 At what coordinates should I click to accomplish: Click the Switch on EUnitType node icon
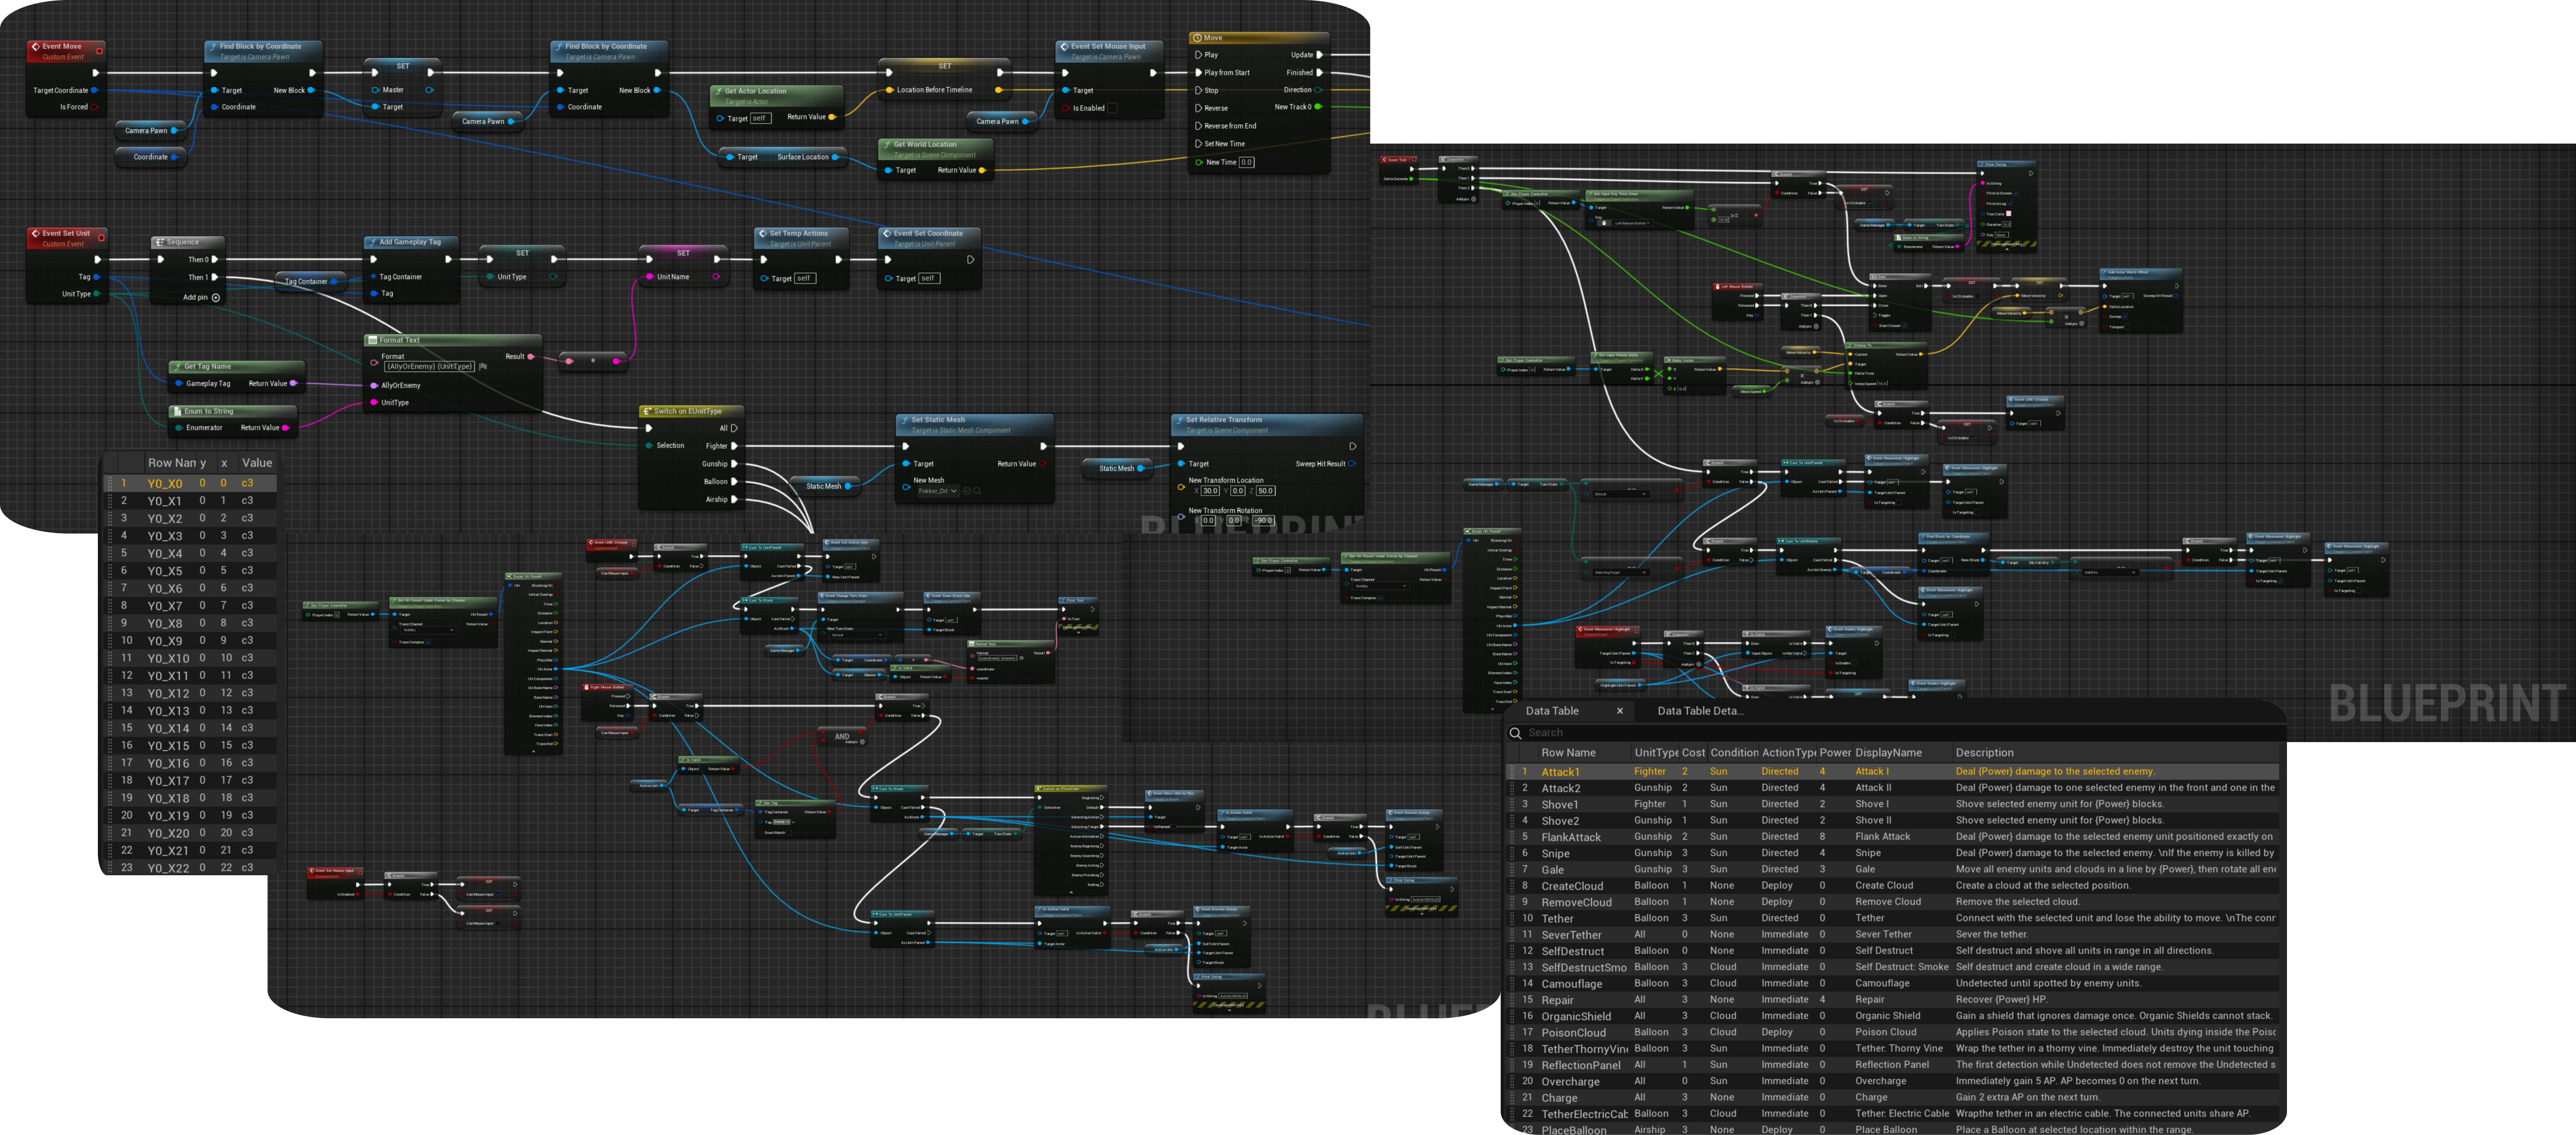pos(647,411)
